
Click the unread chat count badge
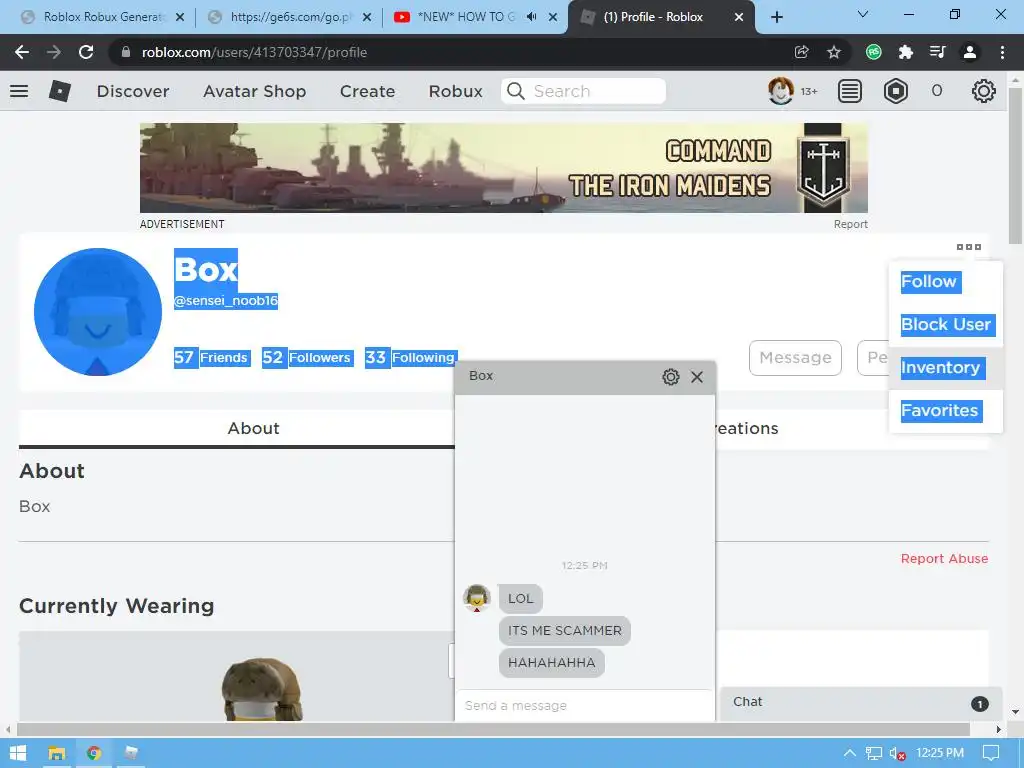pos(979,703)
